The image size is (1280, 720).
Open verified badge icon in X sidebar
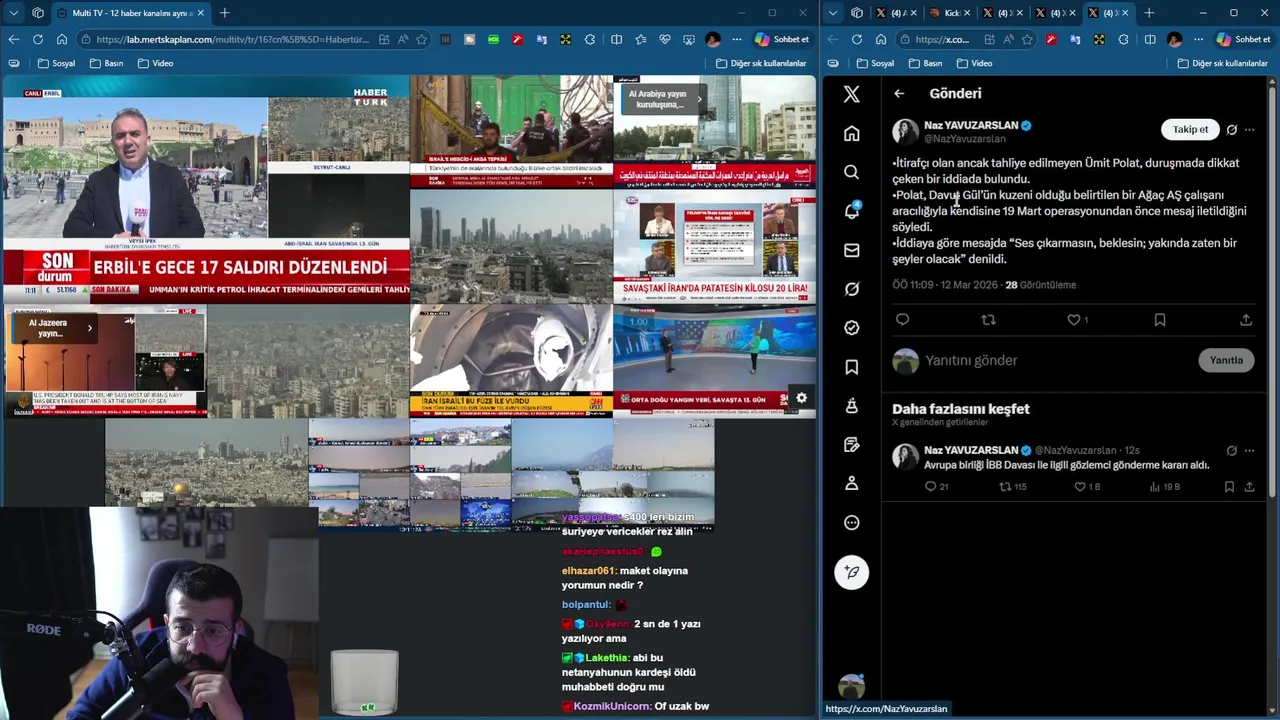pos(851,328)
